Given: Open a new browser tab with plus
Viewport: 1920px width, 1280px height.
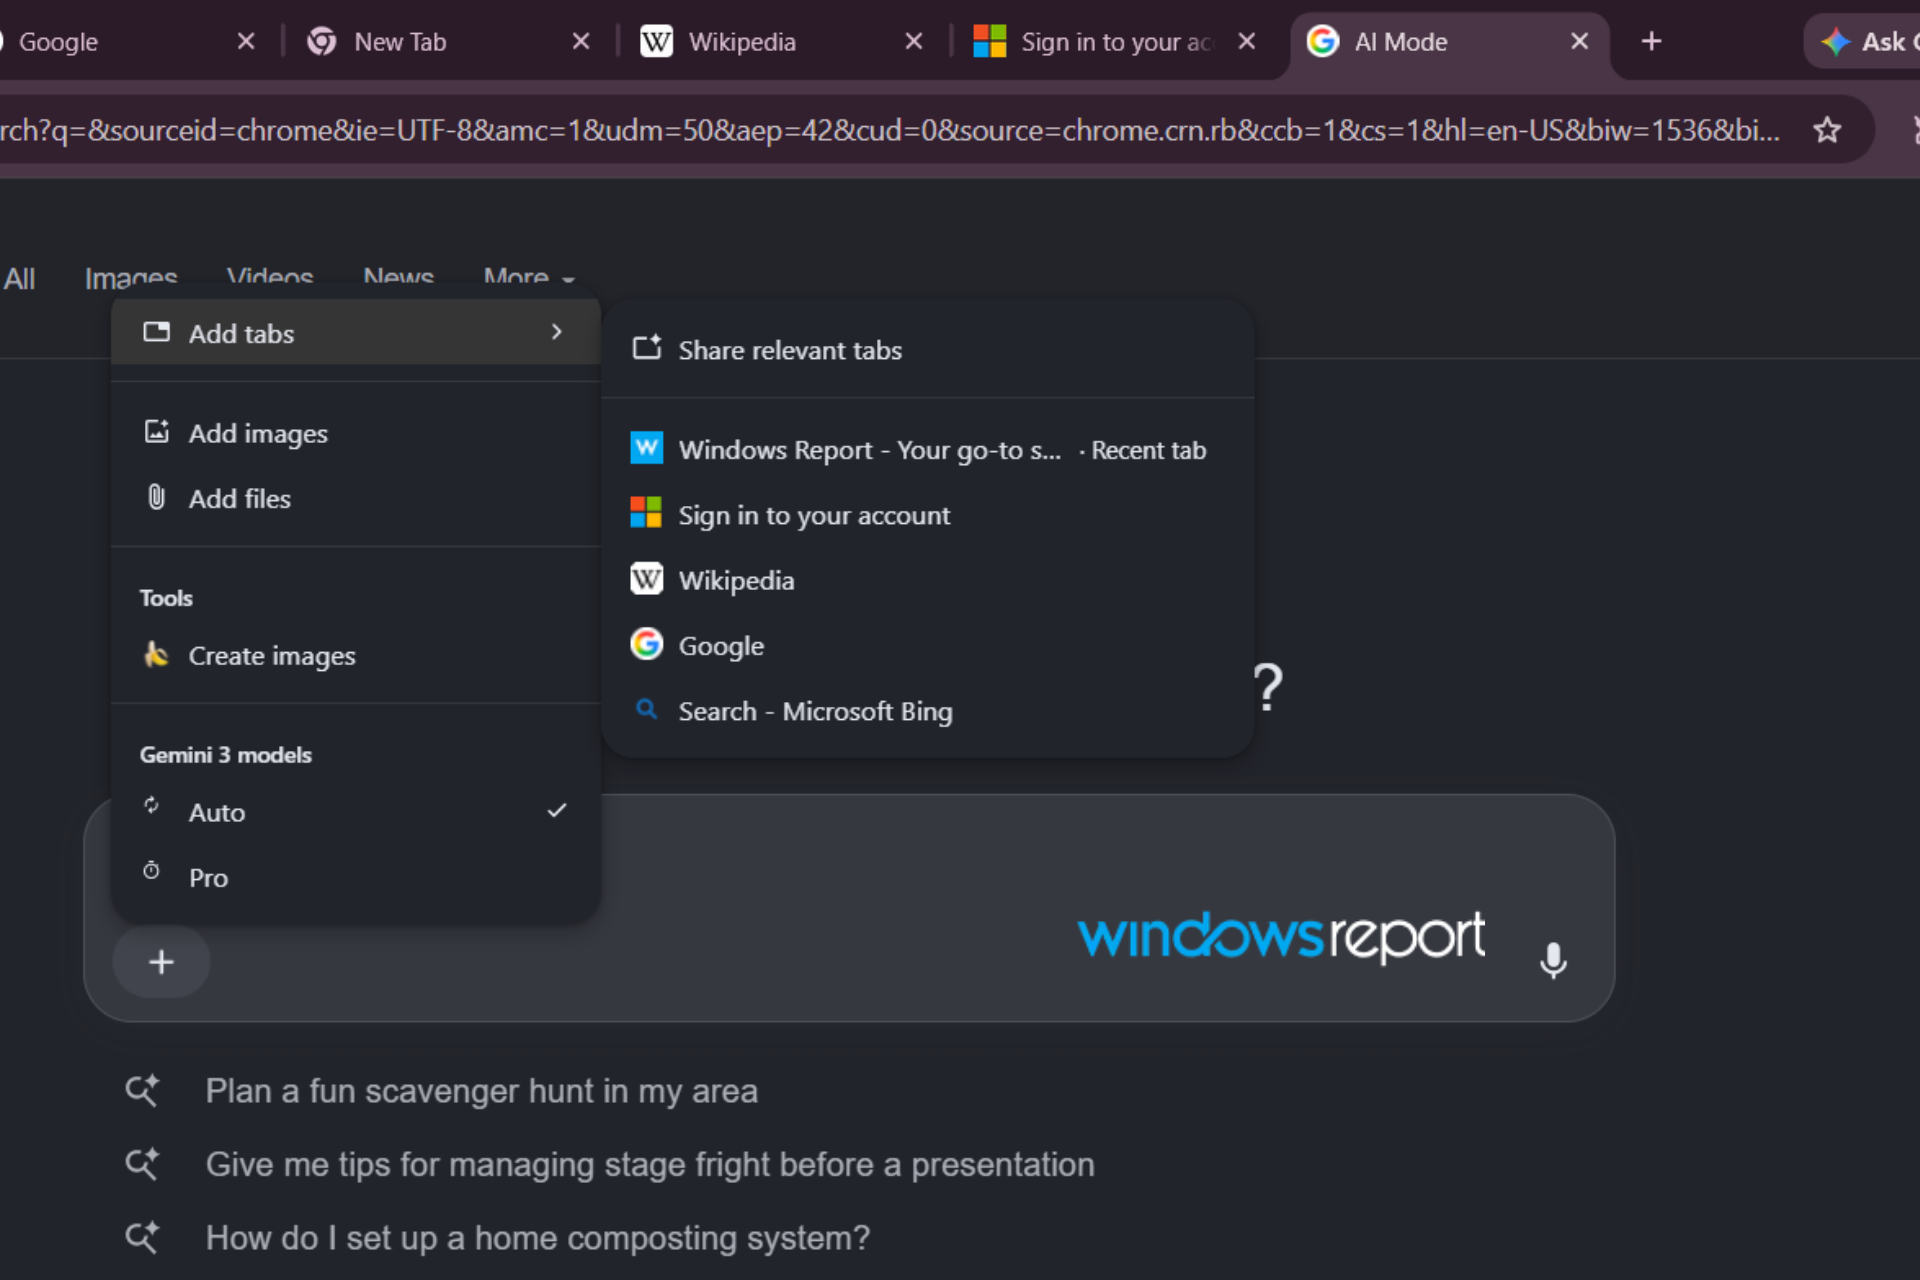Looking at the screenshot, I should (x=1652, y=41).
